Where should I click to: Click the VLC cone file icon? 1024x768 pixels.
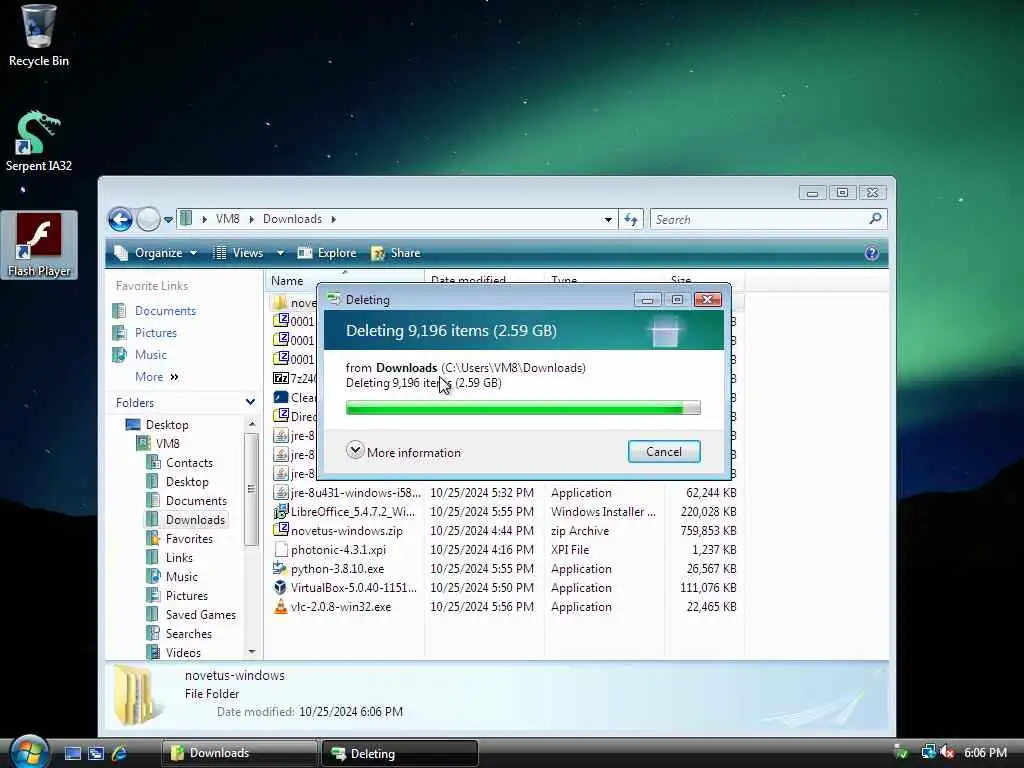tap(280, 607)
